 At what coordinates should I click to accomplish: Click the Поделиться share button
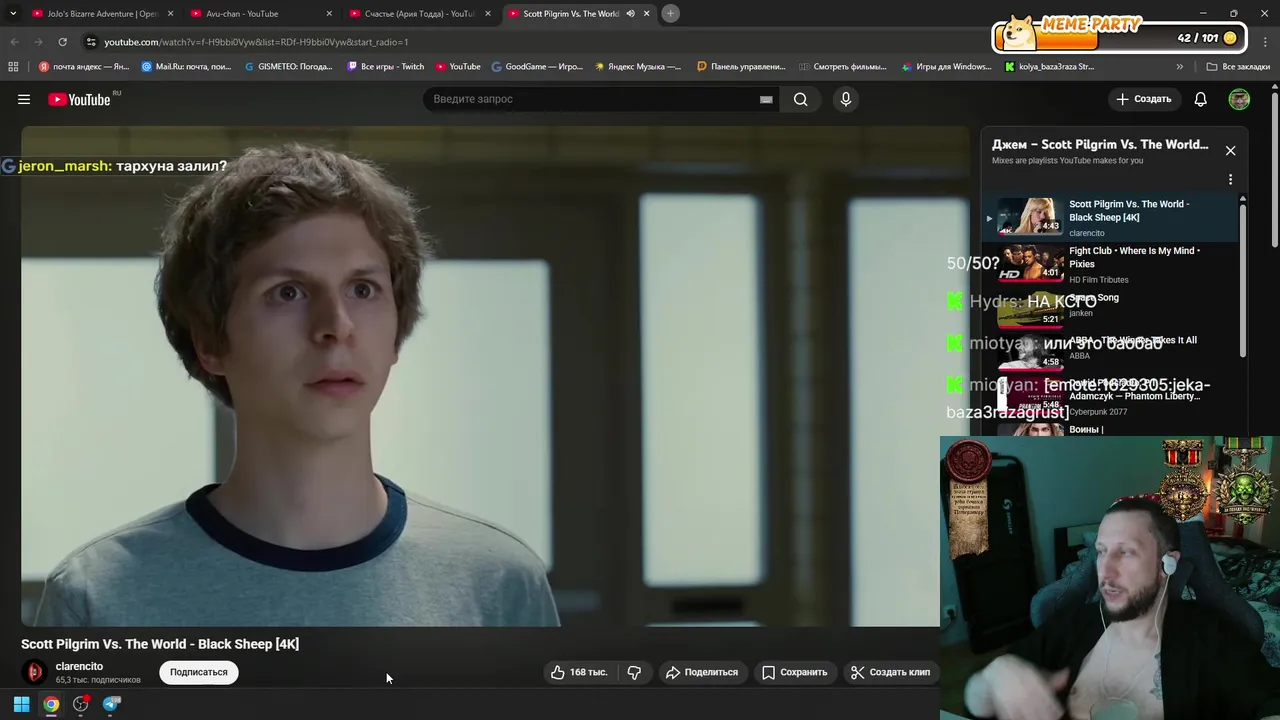click(702, 672)
